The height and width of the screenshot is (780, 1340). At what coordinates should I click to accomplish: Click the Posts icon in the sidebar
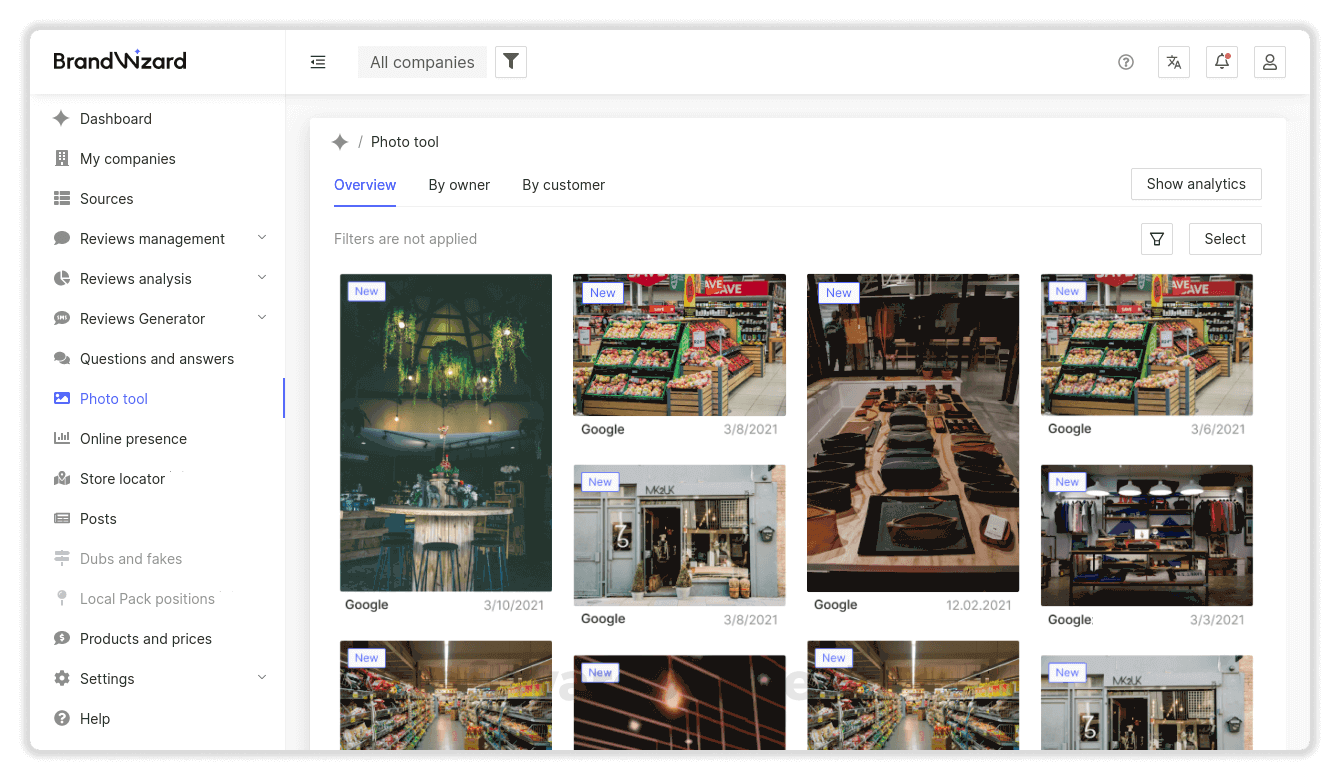(62, 518)
